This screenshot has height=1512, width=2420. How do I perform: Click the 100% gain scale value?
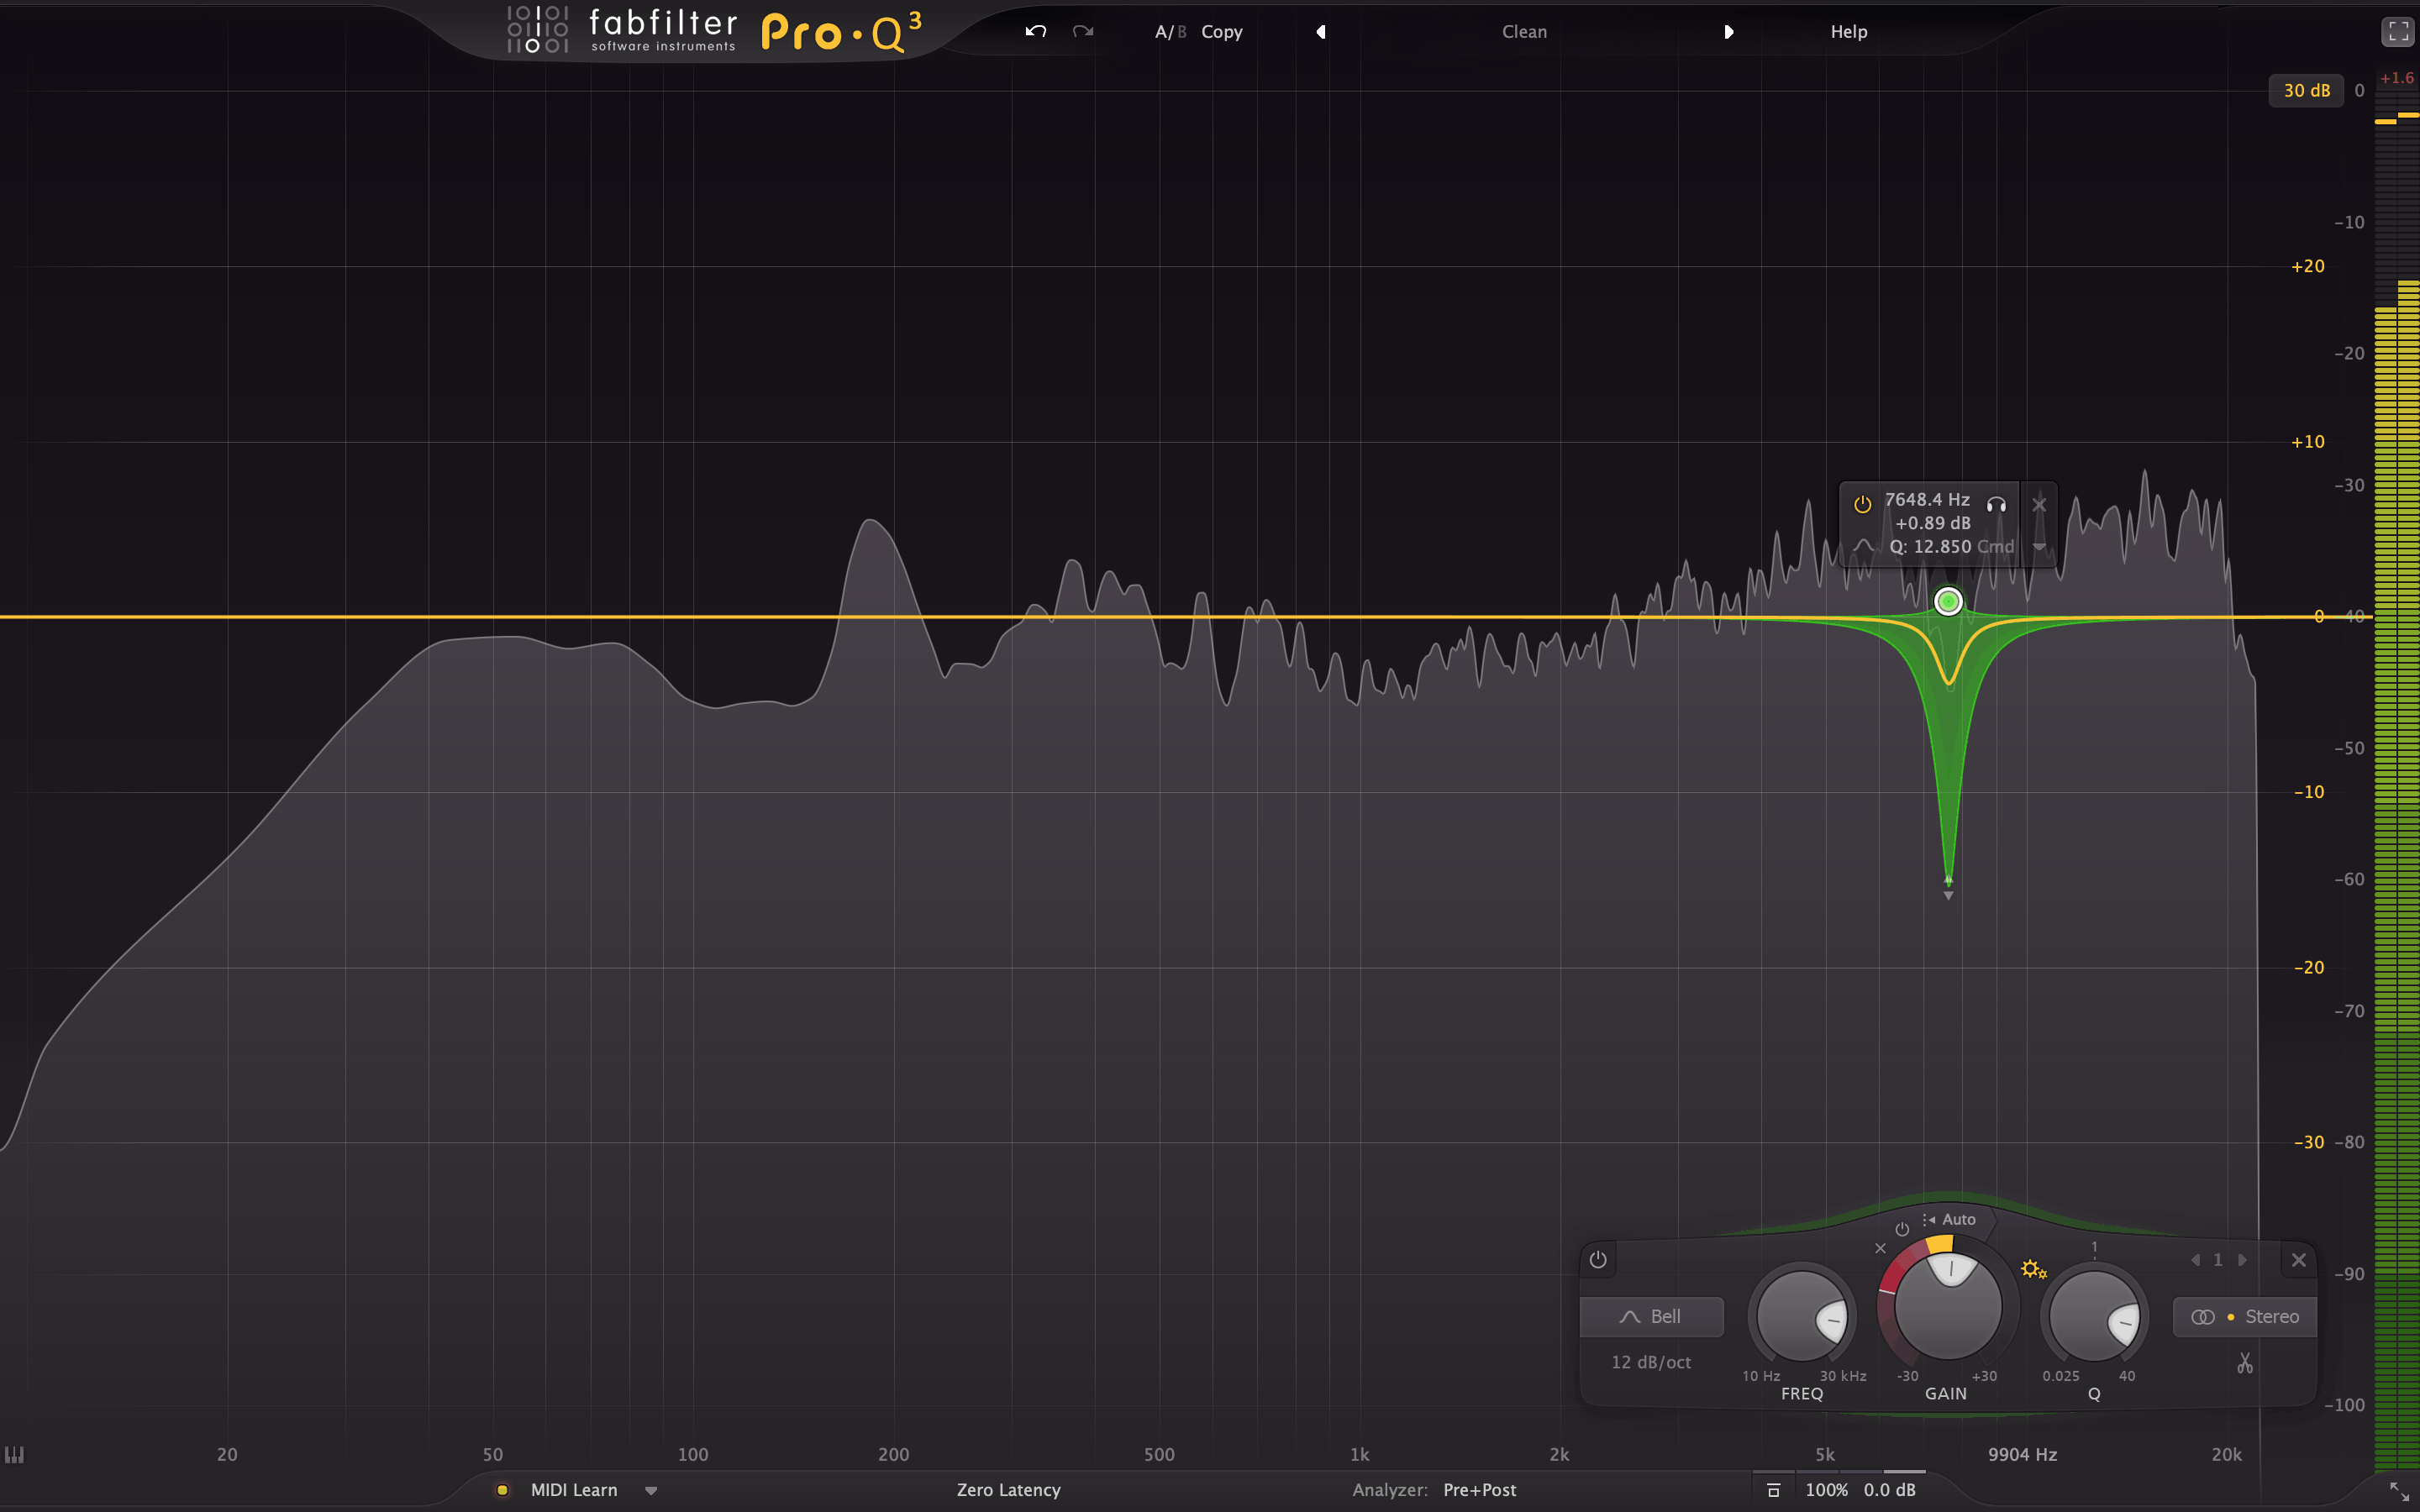coord(1826,1490)
